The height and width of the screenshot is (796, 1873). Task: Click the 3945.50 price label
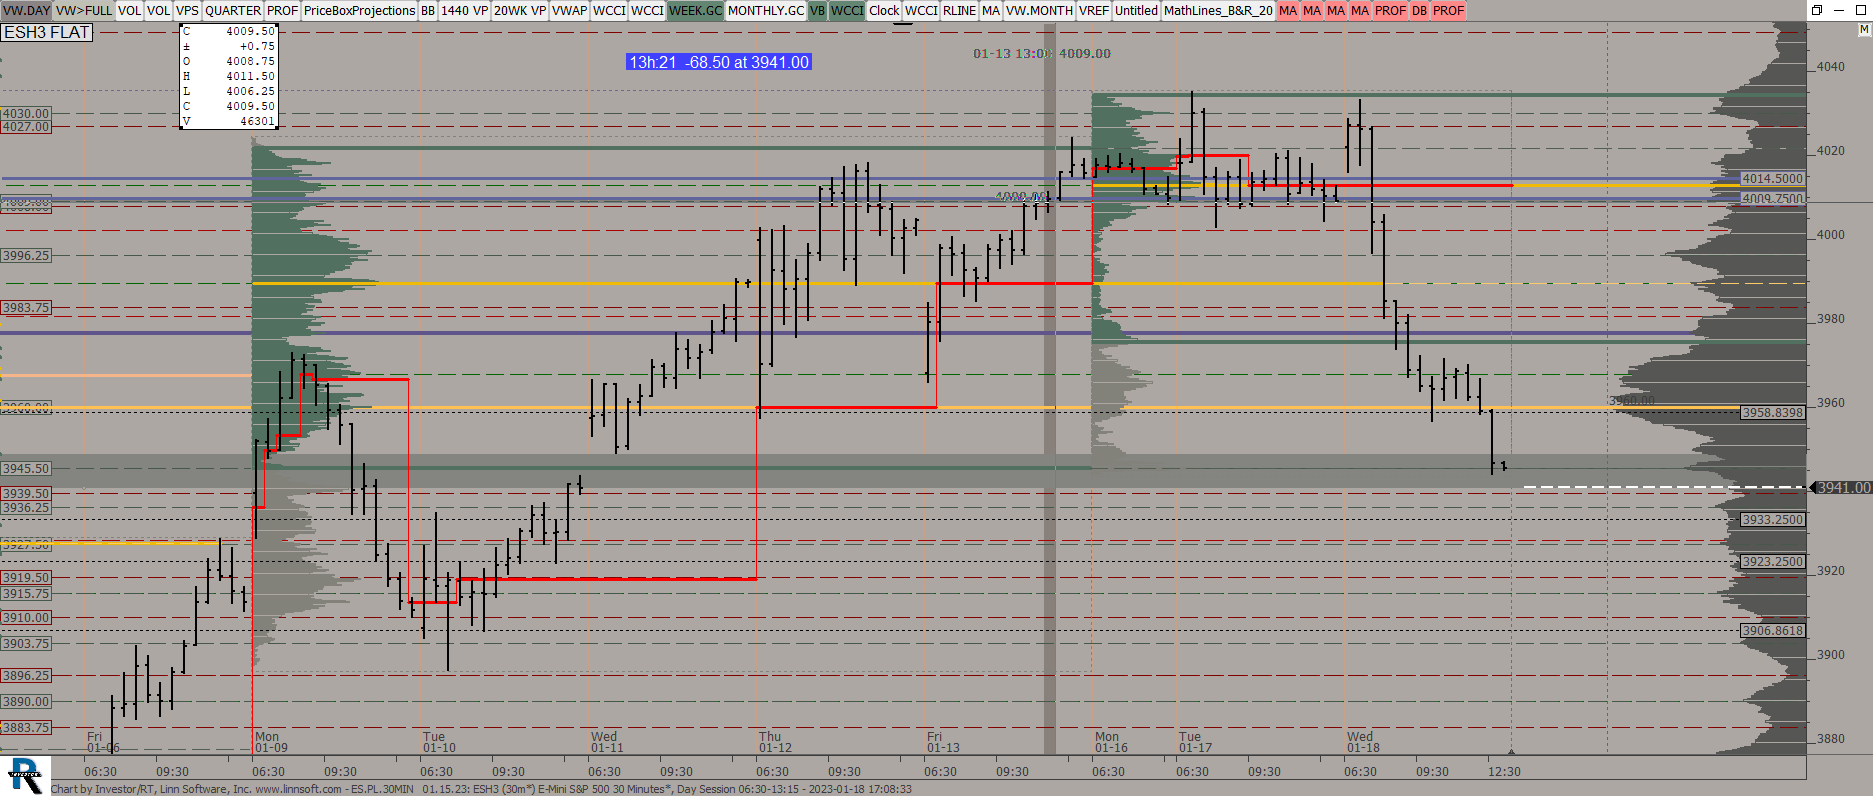26,468
